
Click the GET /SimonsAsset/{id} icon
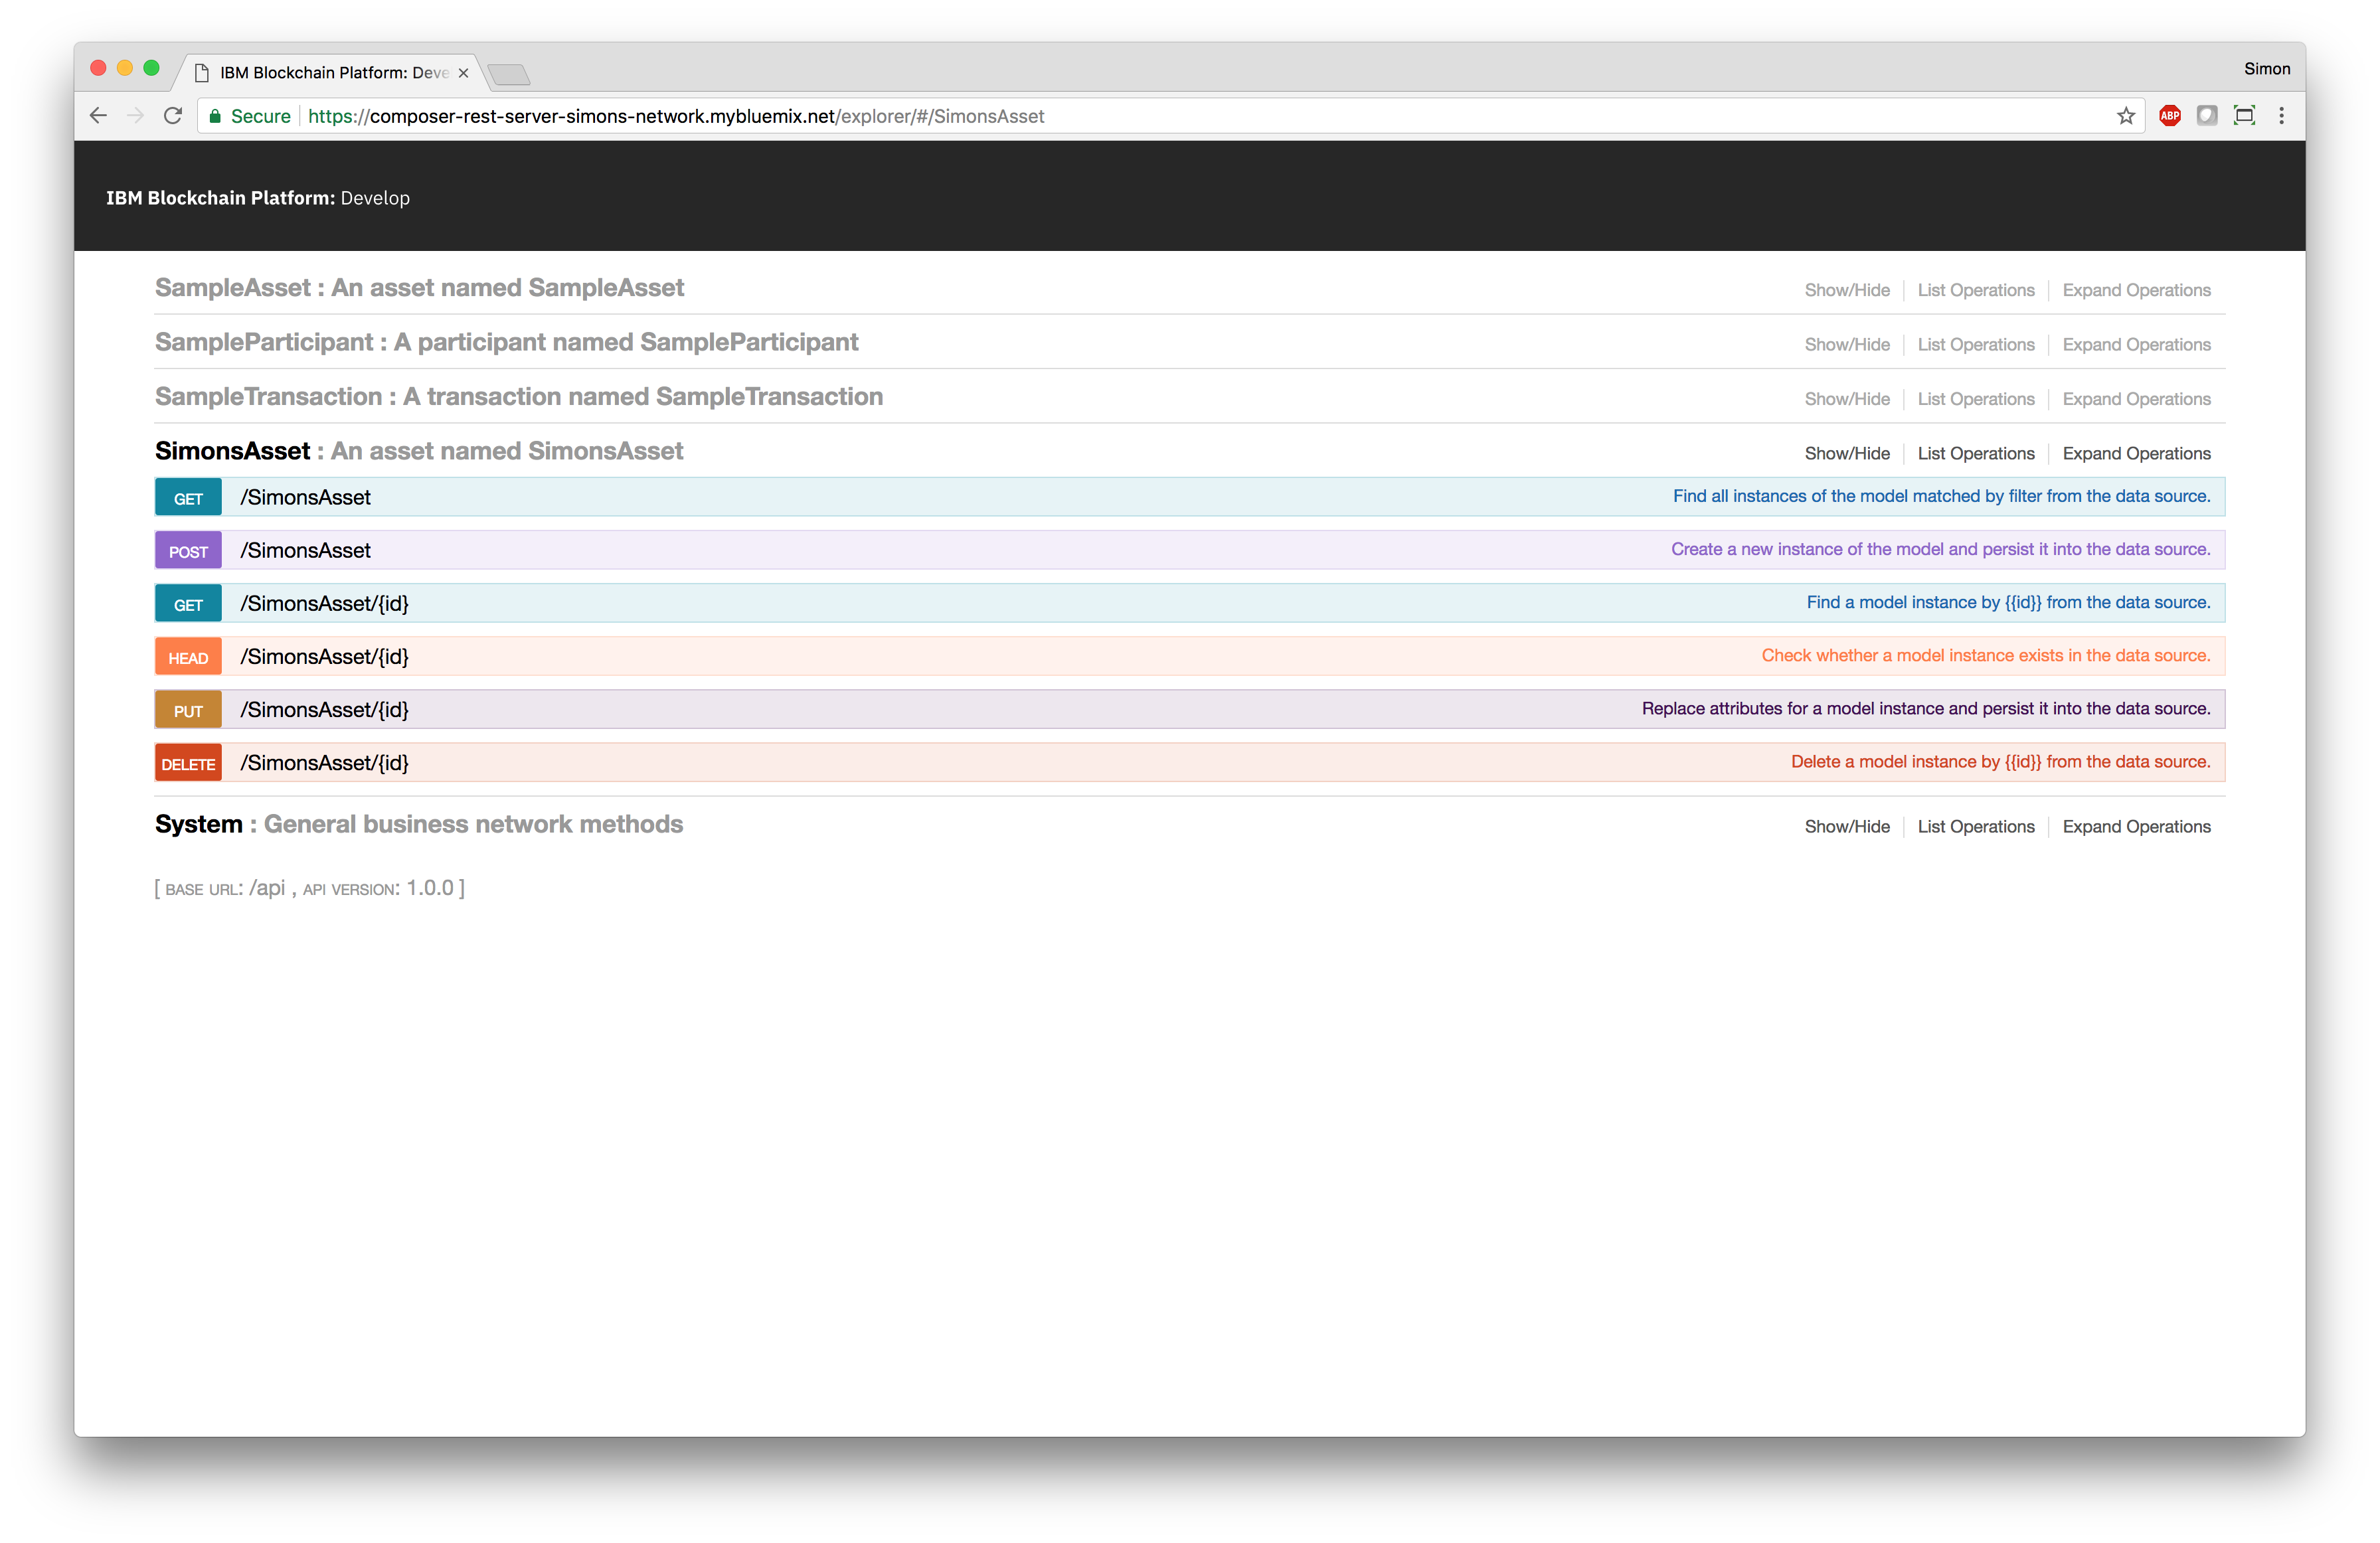(186, 604)
